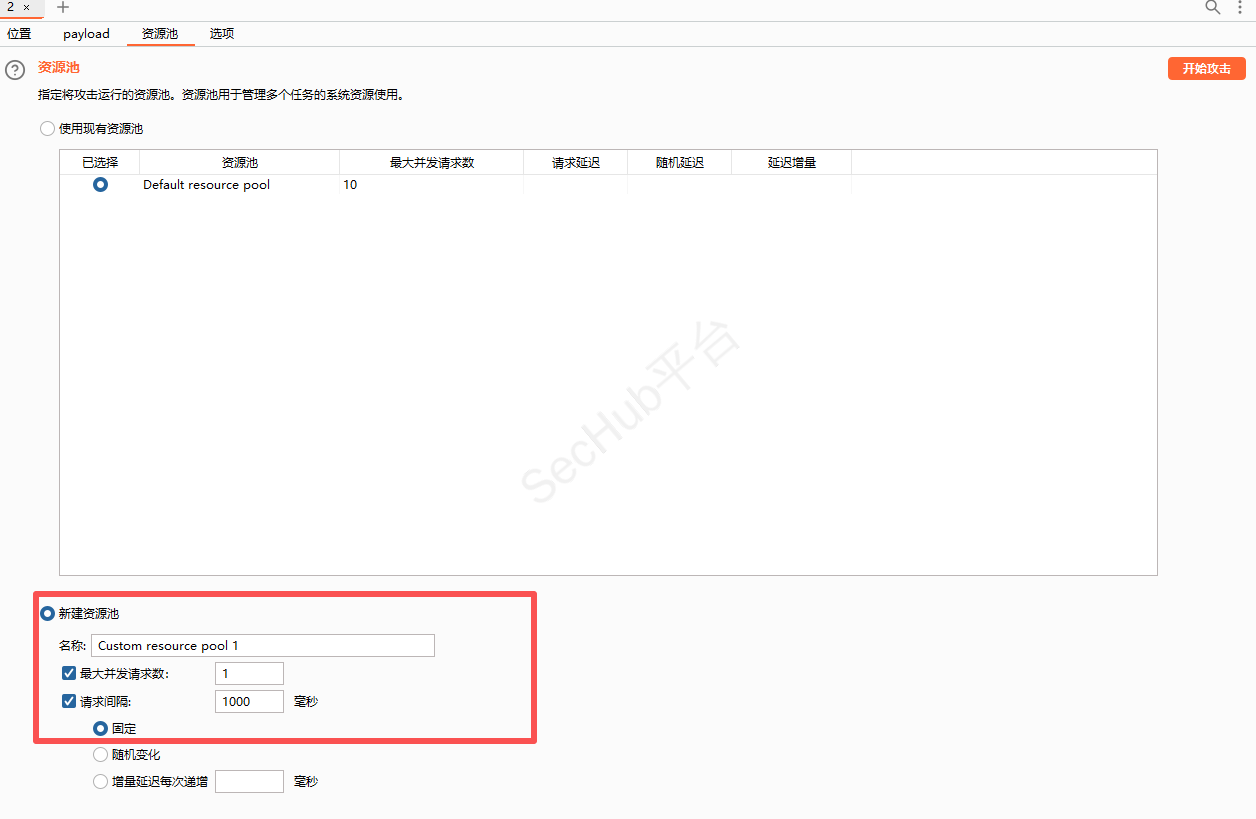This screenshot has height=819, width=1256.
Task: Click the 名称 field with Custom resource pool 1
Action: click(x=262, y=646)
